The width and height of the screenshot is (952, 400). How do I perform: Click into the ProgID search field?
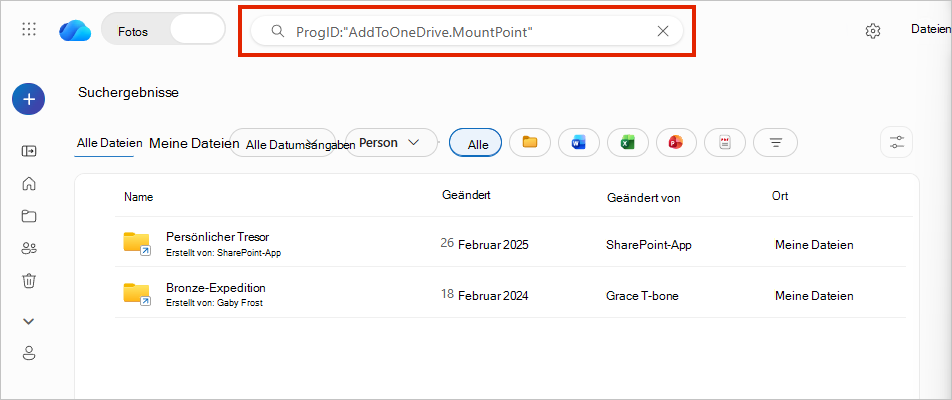point(468,31)
